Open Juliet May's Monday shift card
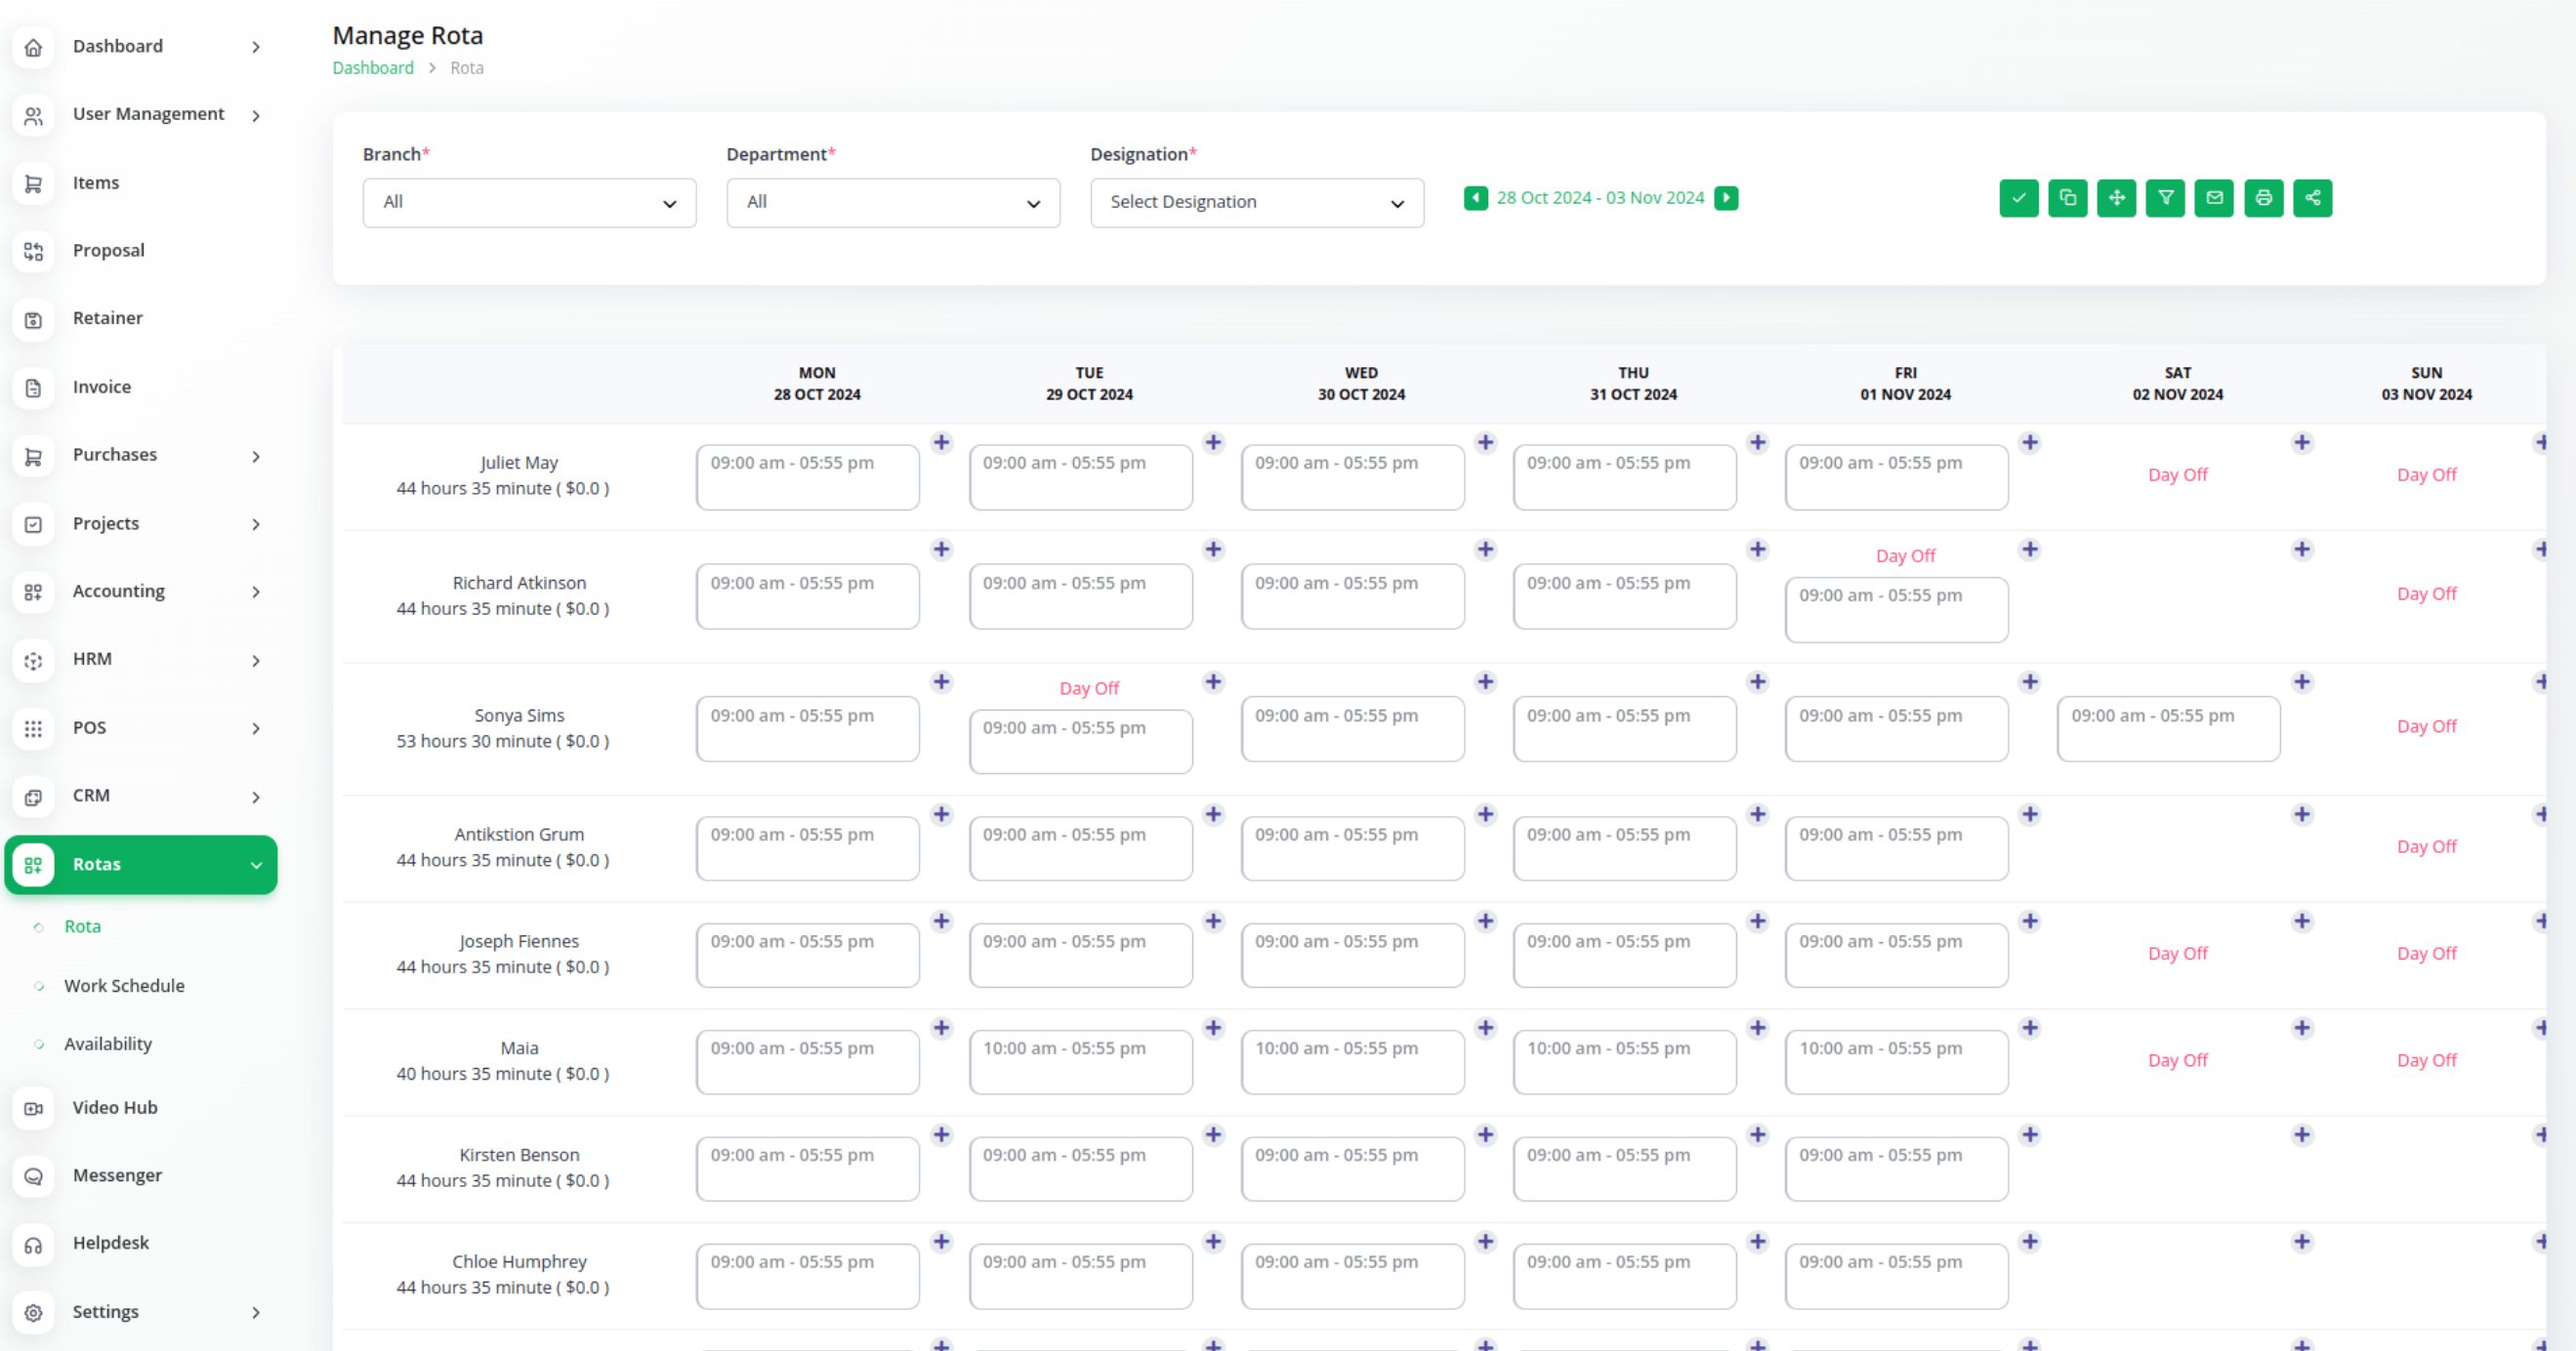The image size is (2576, 1351). (x=807, y=477)
